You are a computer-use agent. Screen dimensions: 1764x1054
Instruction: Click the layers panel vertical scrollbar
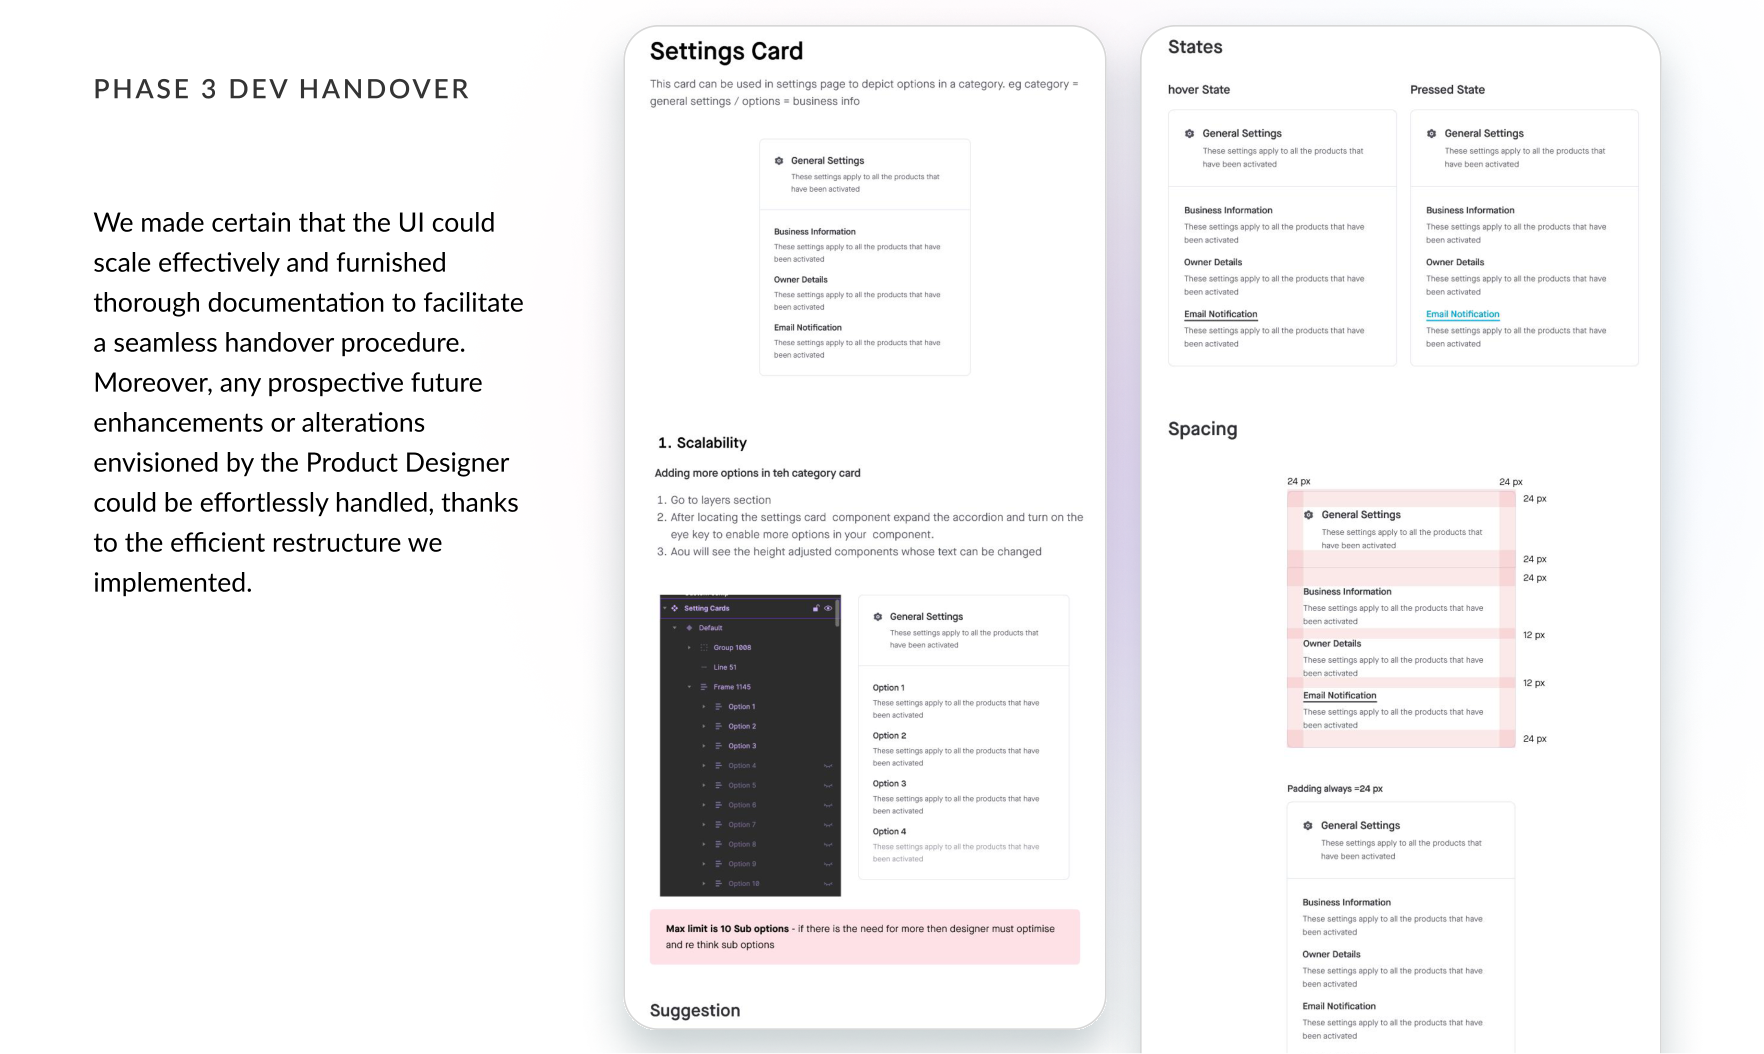coord(837,613)
